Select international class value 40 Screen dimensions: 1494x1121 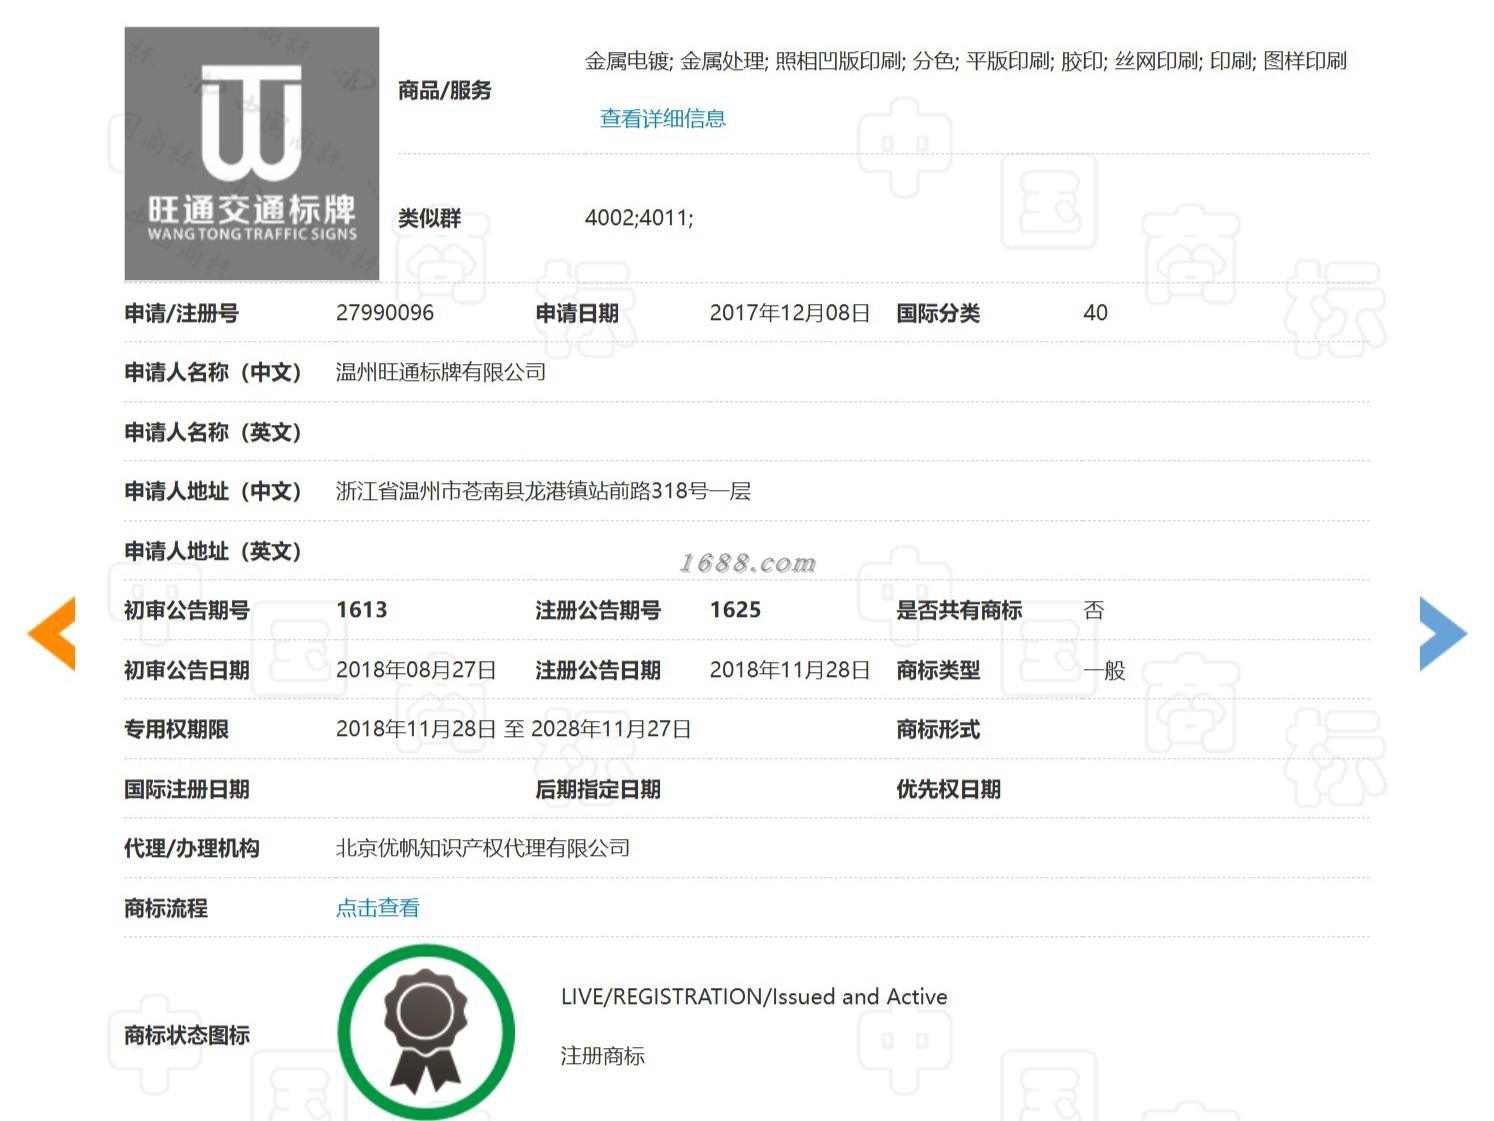point(1095,313)
